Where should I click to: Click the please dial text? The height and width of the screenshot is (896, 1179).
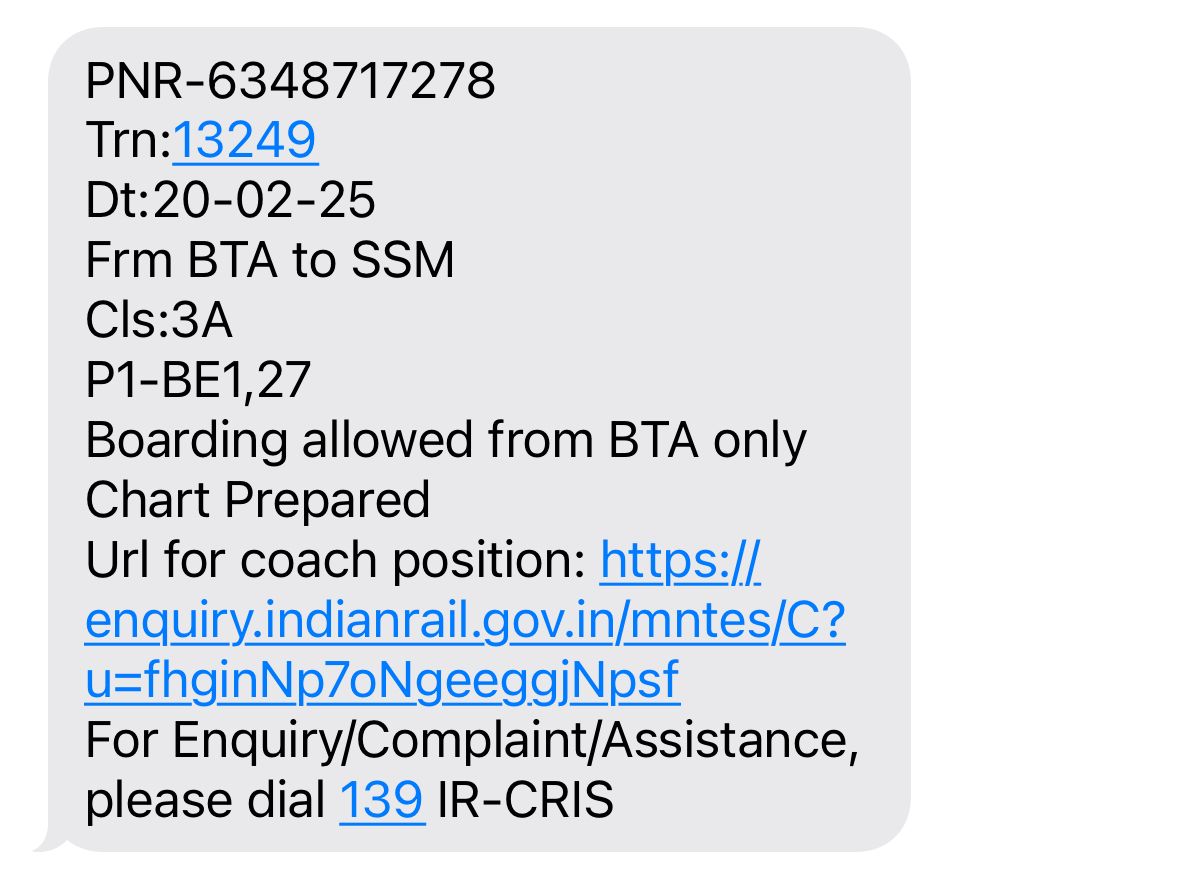[x=205, y=801]
